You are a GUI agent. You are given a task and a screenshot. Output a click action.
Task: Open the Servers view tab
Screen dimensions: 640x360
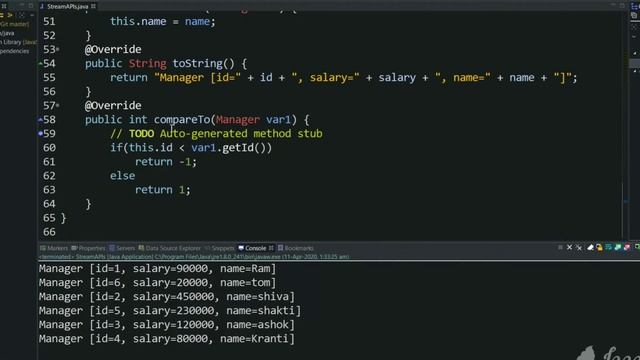click(x=122, y=248)
